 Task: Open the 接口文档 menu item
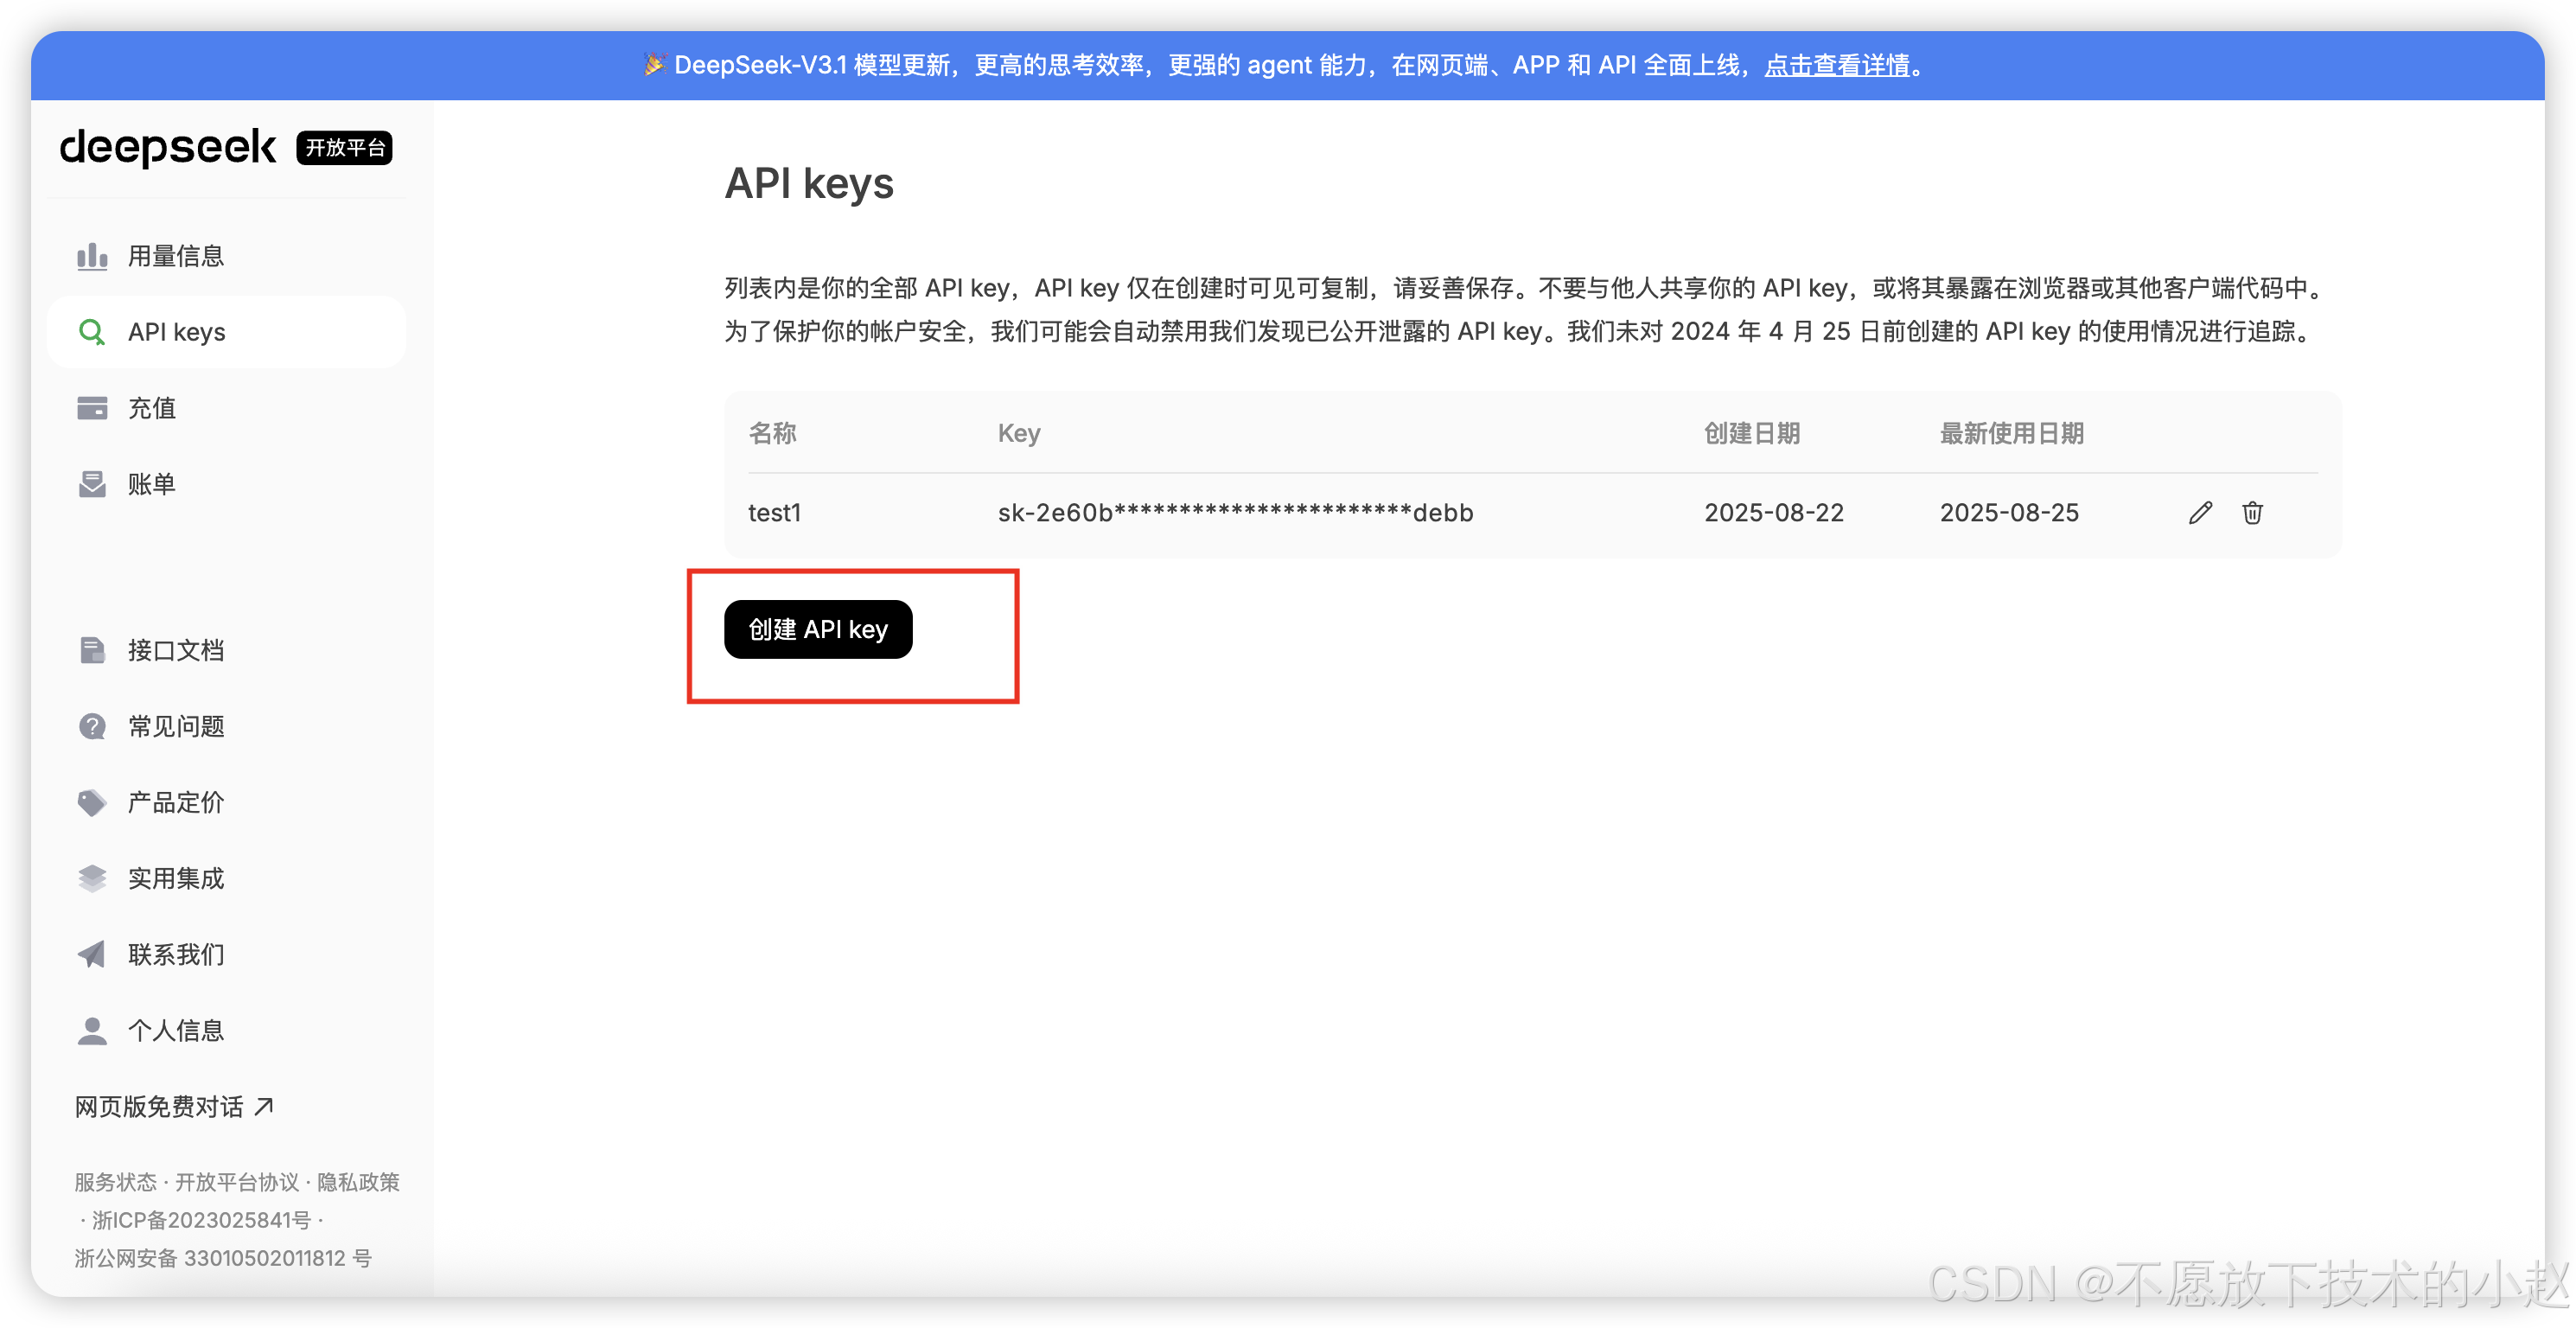point(226,650)
